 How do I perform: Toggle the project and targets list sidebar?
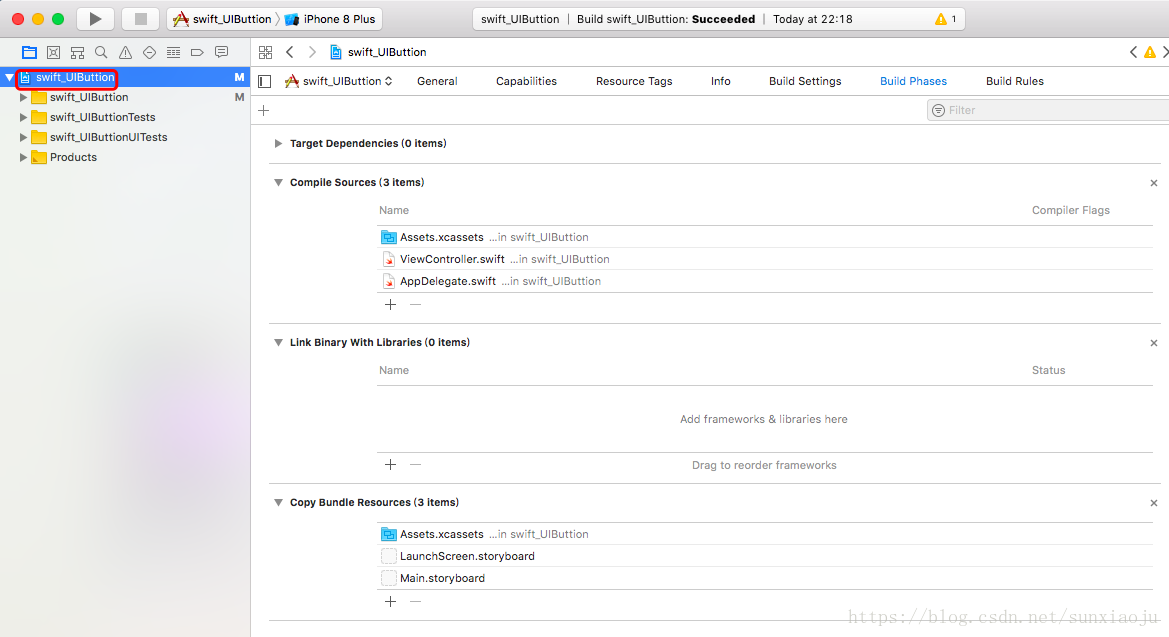click(265, 81)
